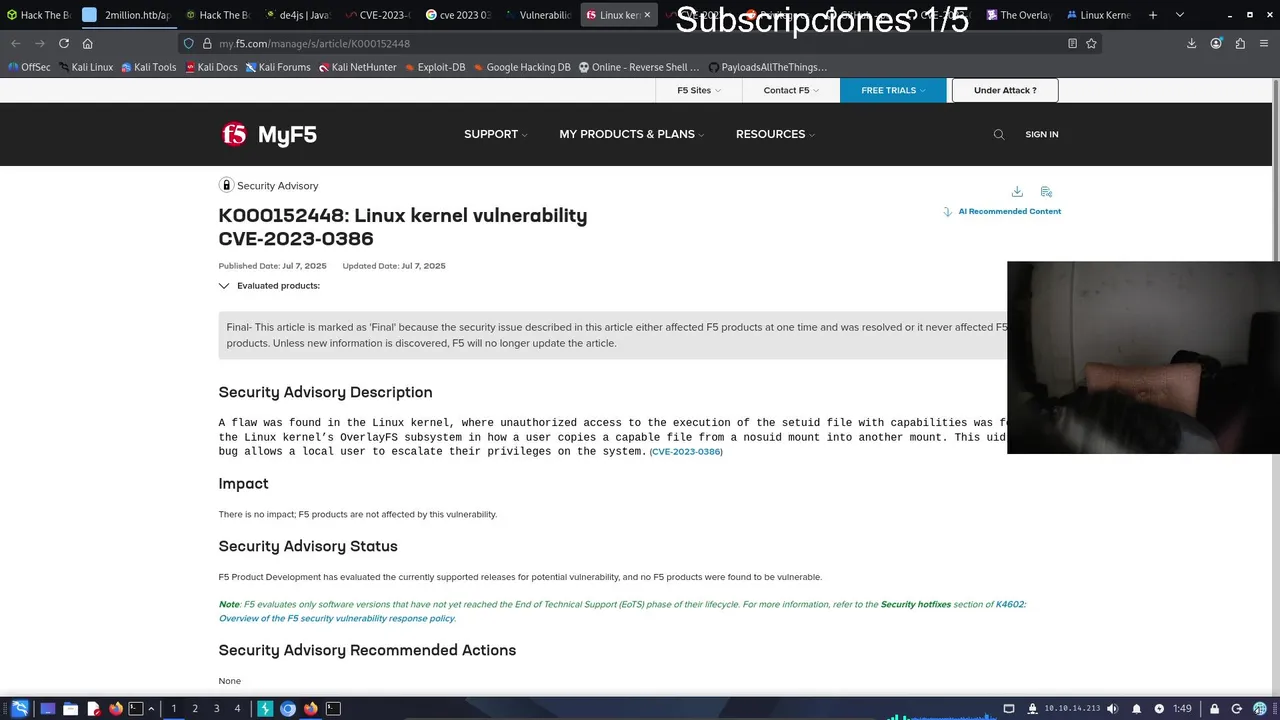1280x720 pixels.
Task: Close the active Linux kernel tab
Action: click(x=648, y=15)
